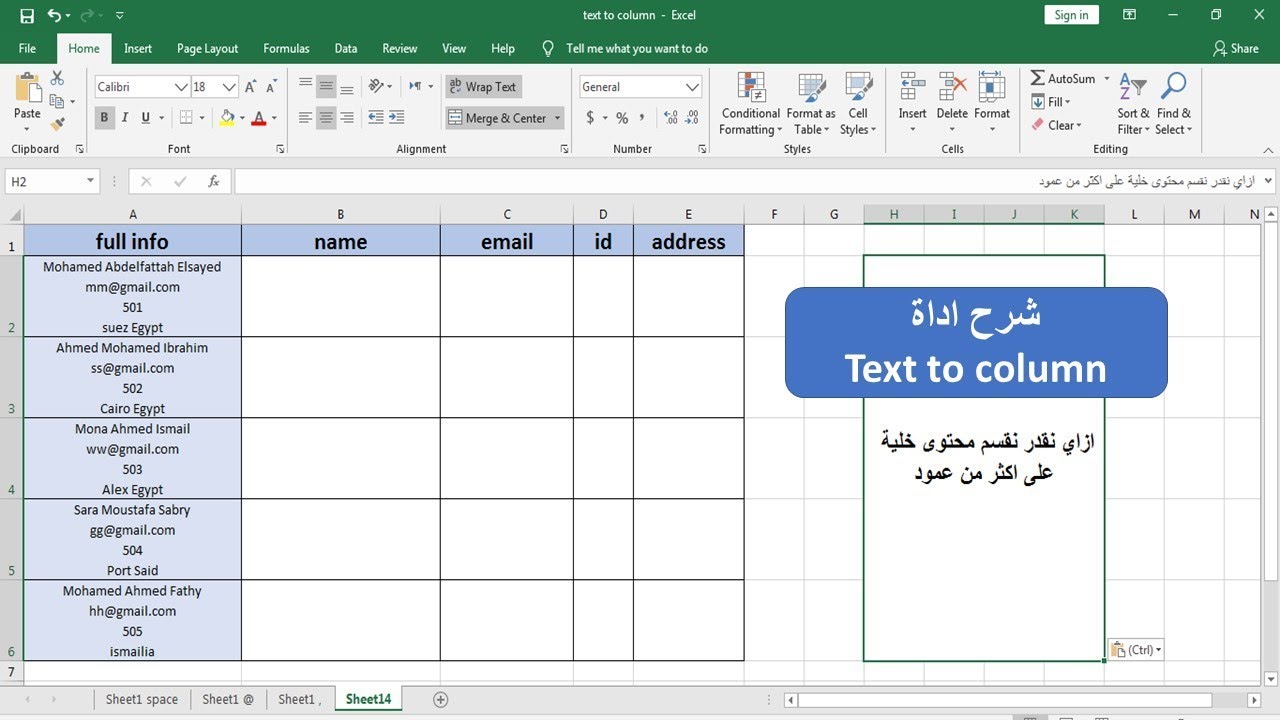Toggle center horizontal alignment
The height and width of the screenshot is (720, 1280).
pos(326,118)
